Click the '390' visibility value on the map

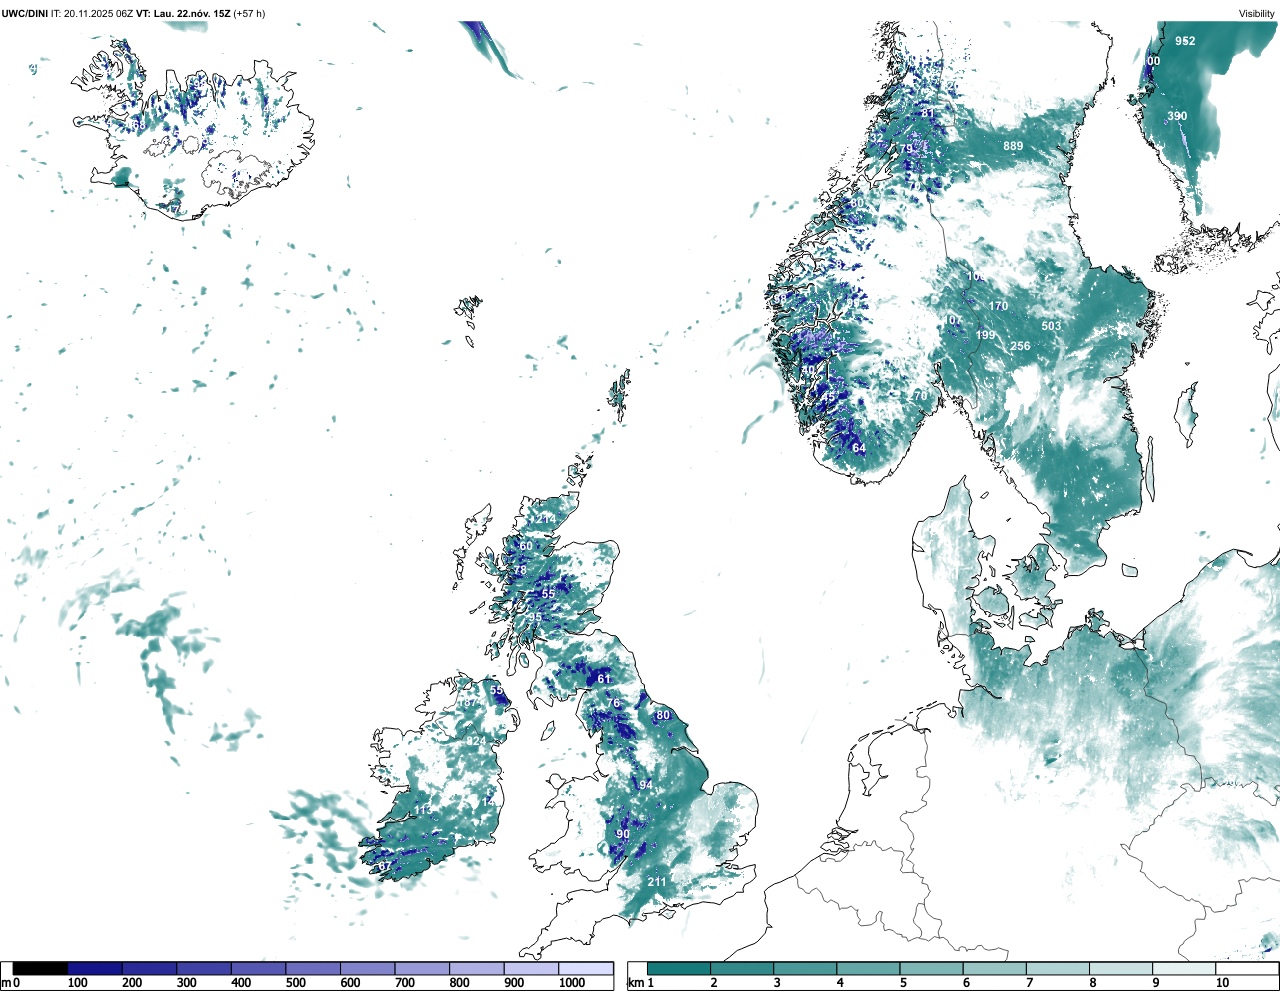1177,116
